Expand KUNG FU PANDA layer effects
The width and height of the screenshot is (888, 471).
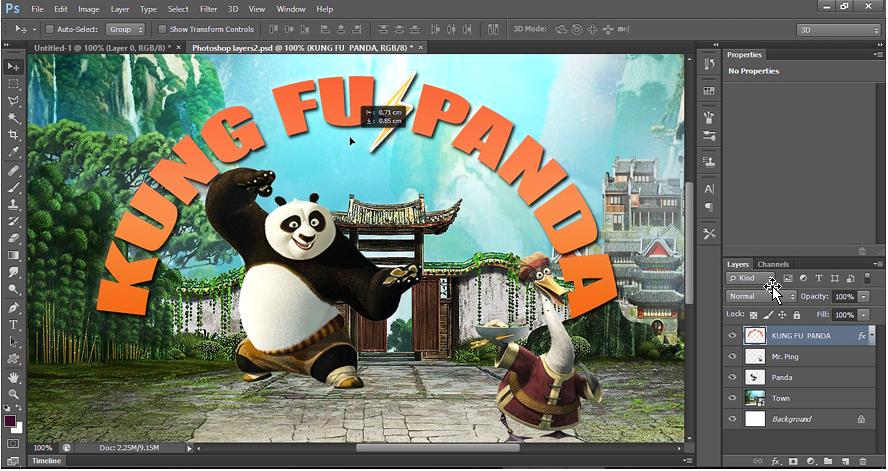click(872, 336)
